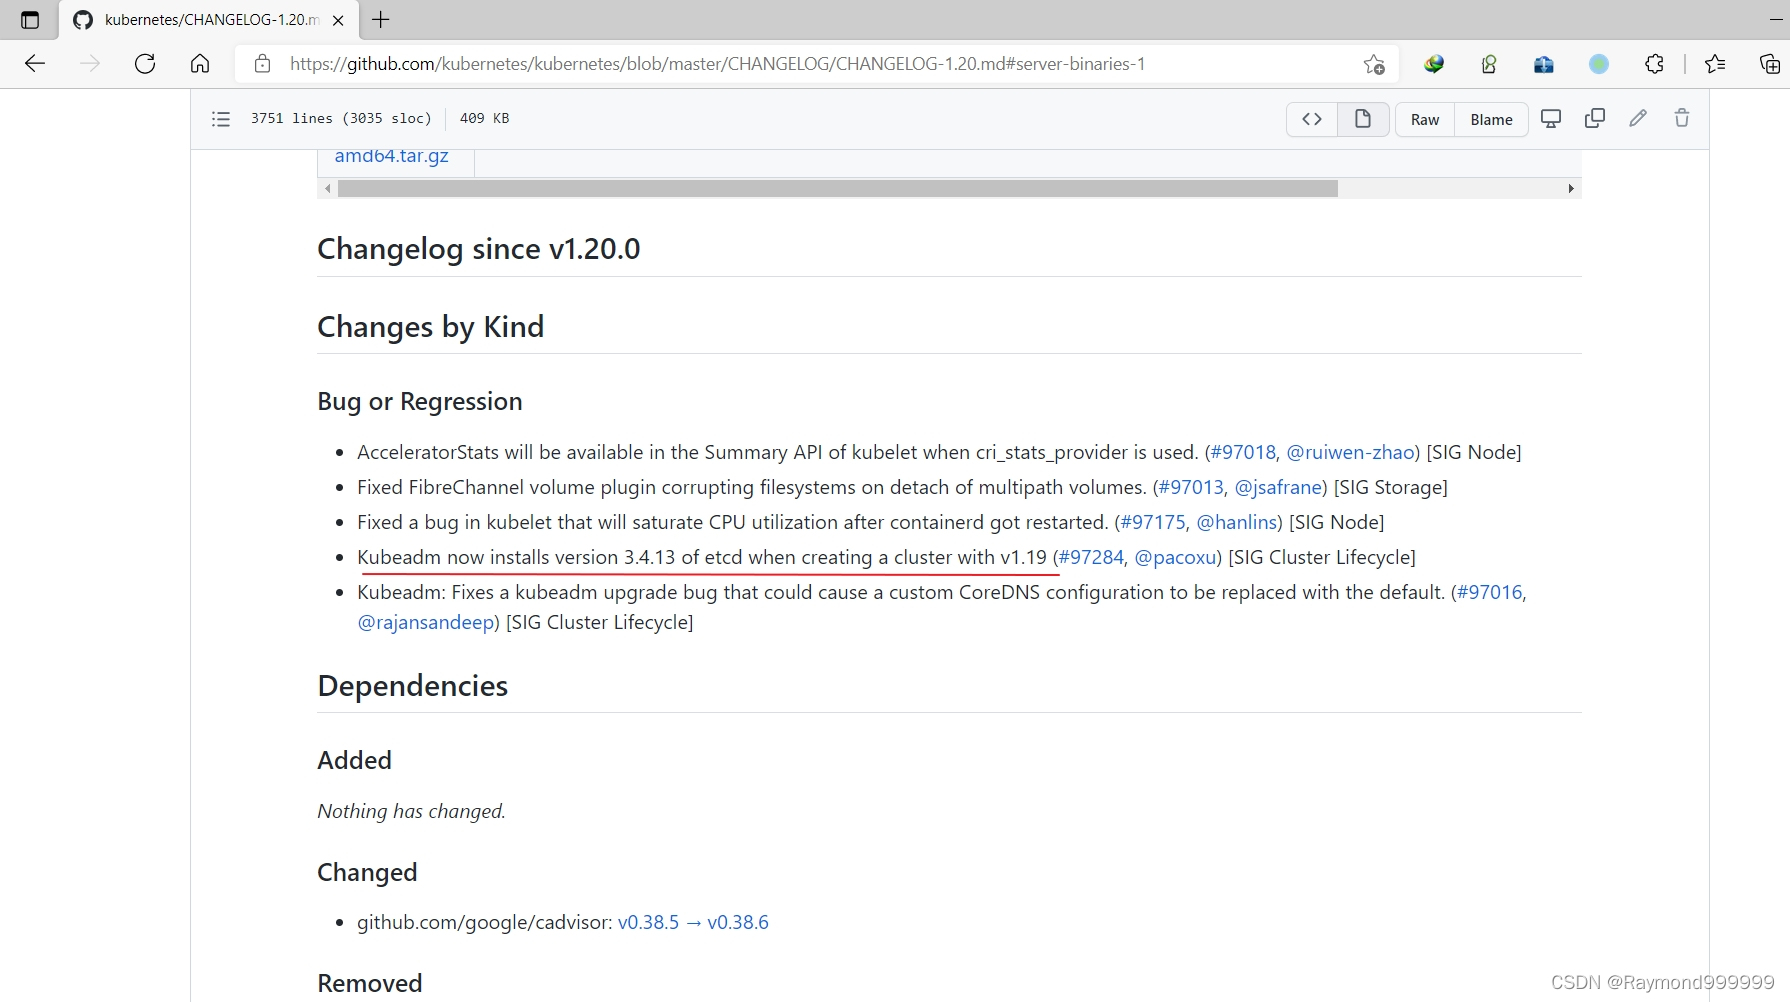Open the tab actions menu icon

tap(30, 20)
